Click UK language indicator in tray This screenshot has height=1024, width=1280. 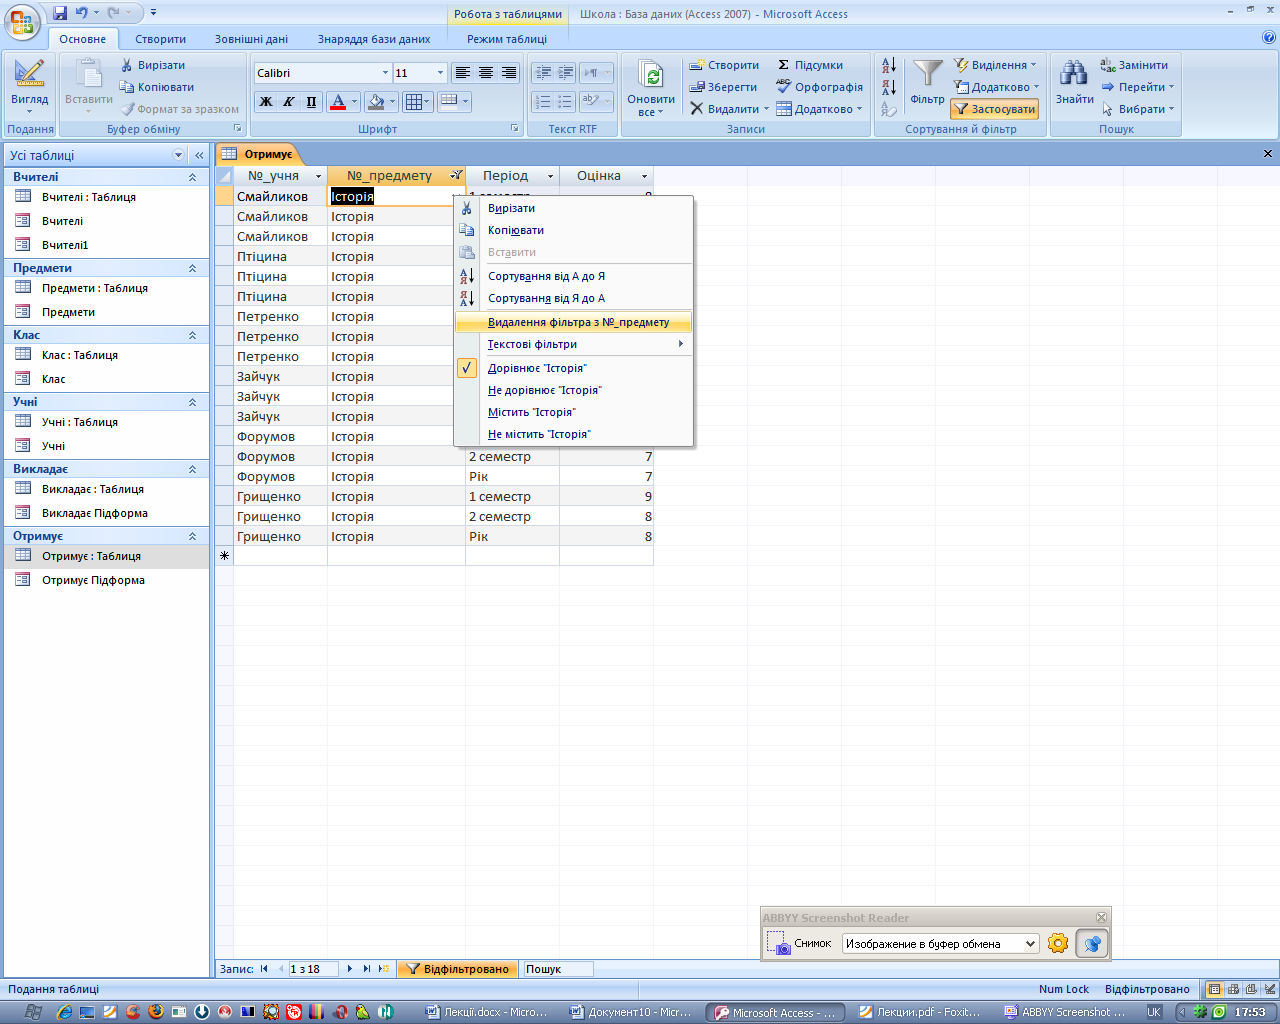(x=1154, y=1012)
